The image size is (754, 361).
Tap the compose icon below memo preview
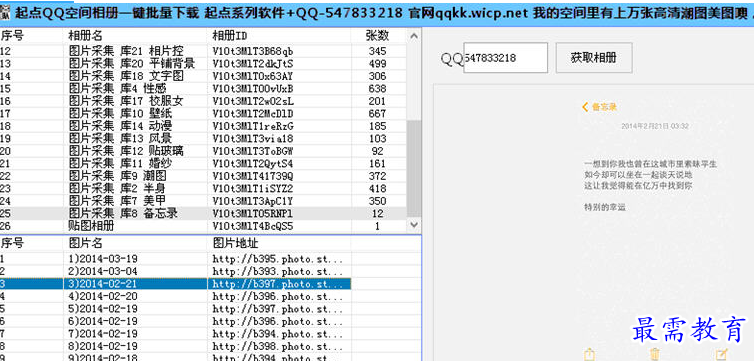(721, 355)
